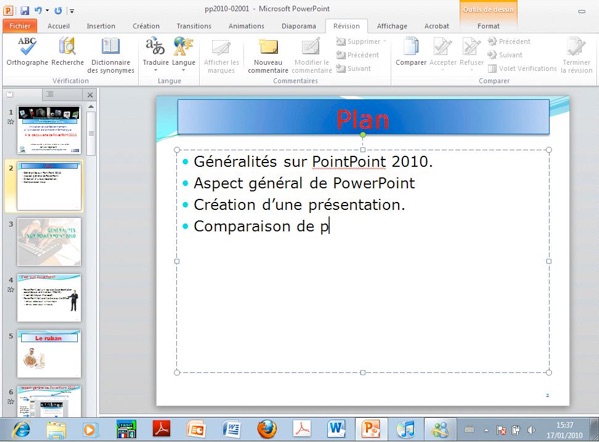This screenshot has height=442, width=599.
Task: Open Quick Access Toolbar customization dropdown
Action: pos(72,11)
